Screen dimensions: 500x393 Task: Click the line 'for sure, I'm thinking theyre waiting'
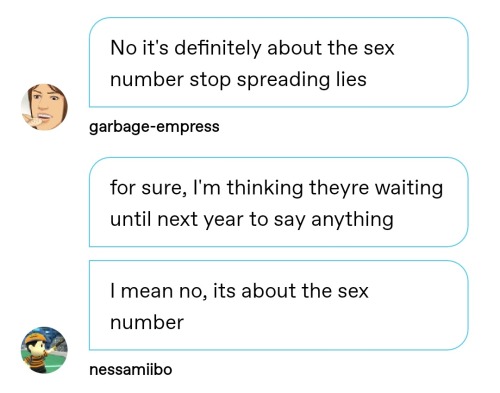(277, 188)
